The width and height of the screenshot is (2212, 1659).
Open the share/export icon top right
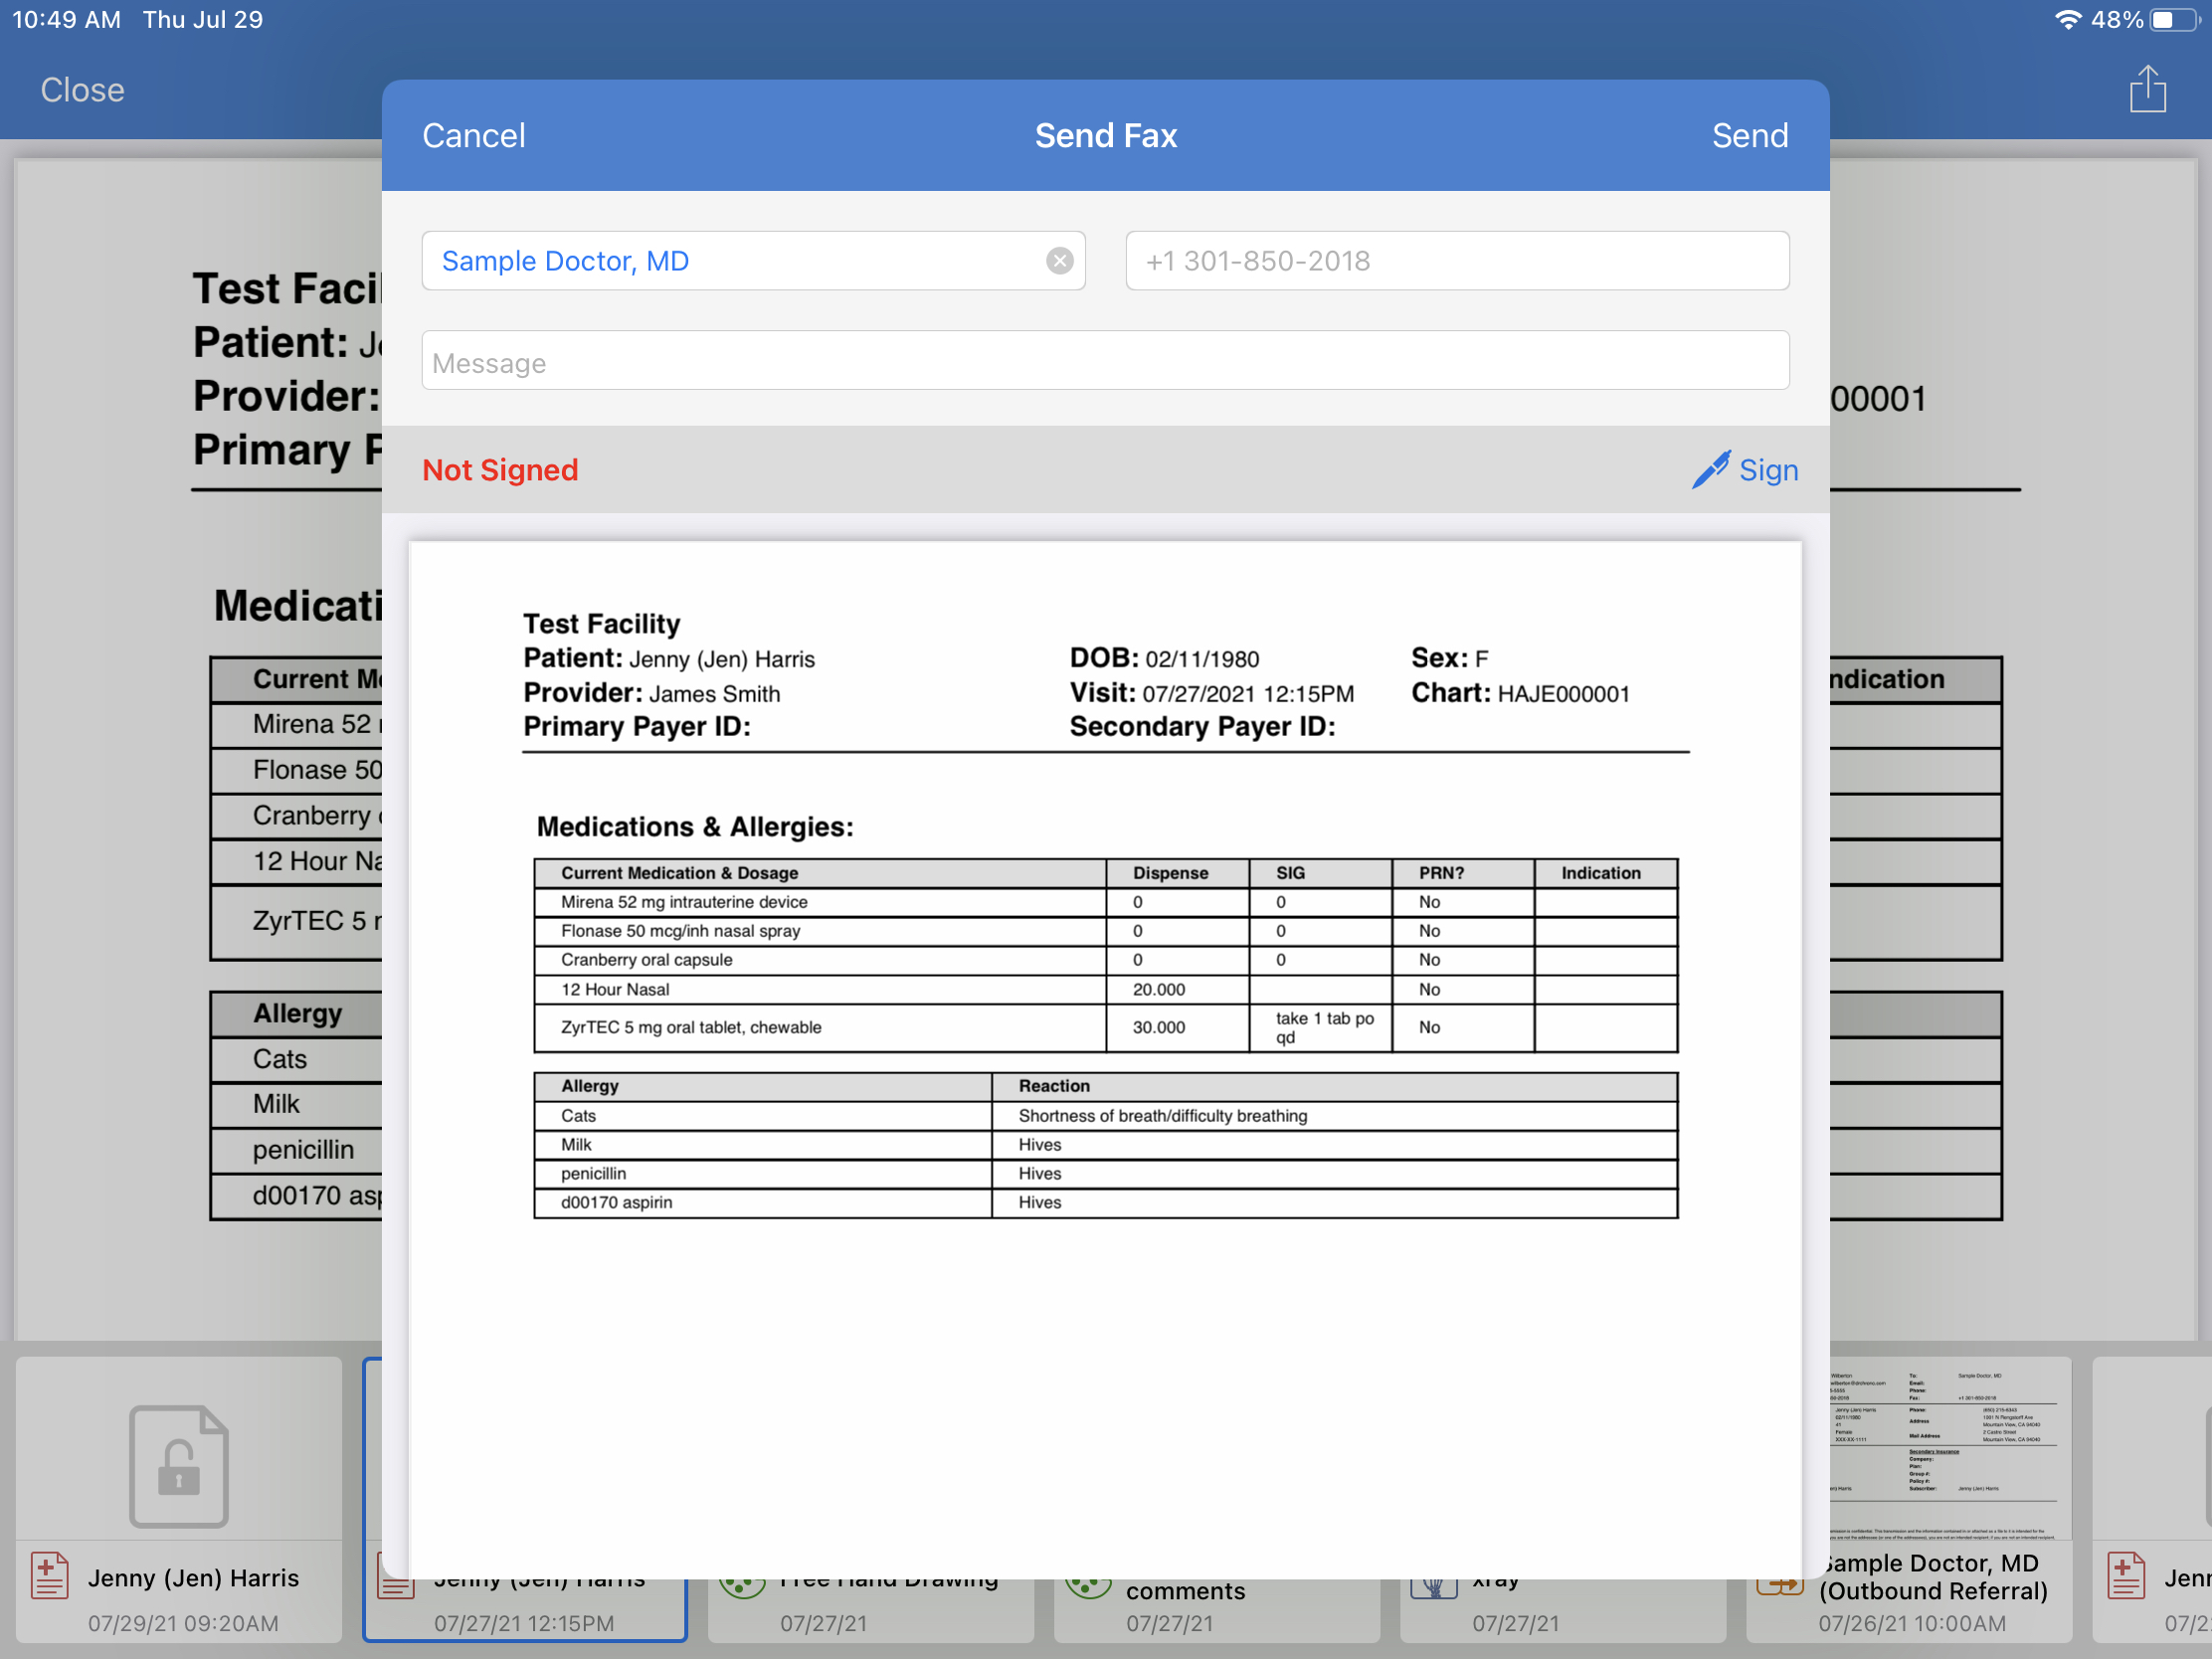[x=2147, y=88]
